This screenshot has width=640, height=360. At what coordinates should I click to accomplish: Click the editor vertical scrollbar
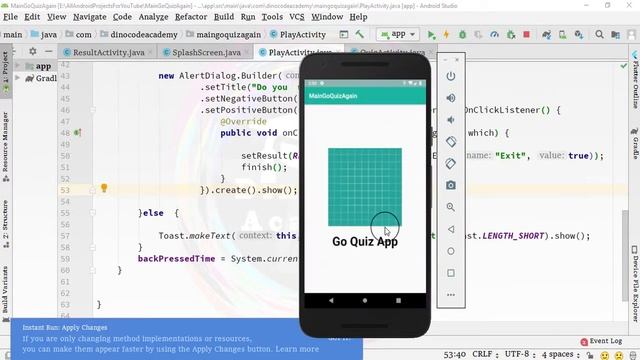point(625,255)
